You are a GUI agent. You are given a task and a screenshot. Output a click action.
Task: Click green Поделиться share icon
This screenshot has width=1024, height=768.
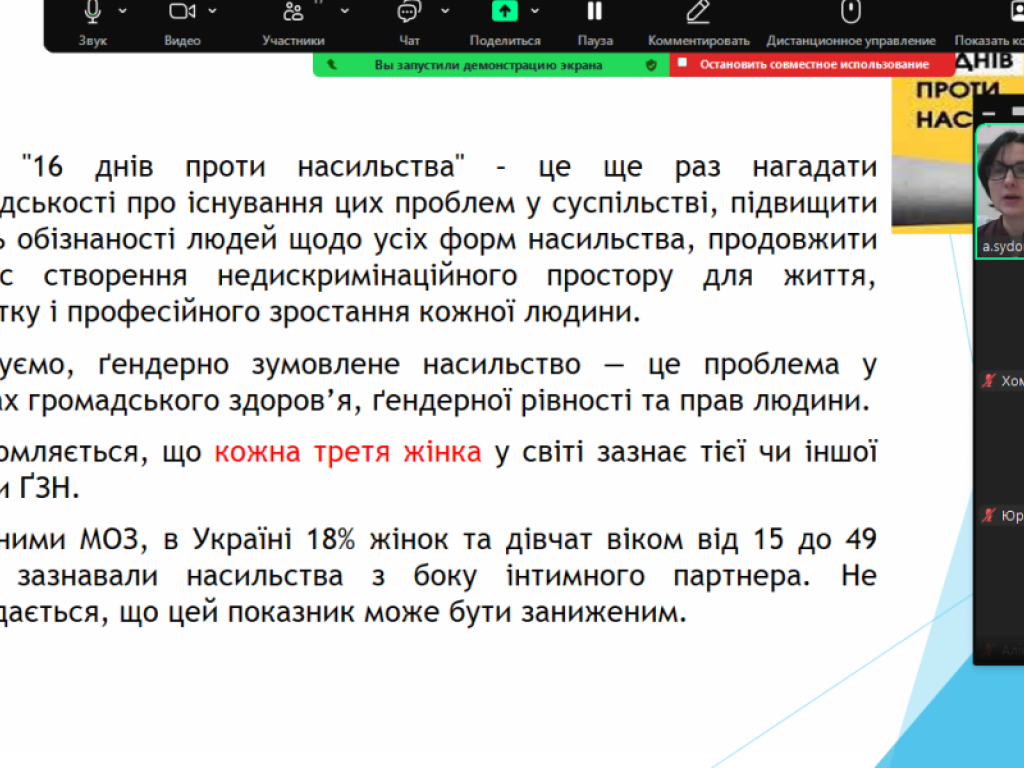(x=505, y=11)
